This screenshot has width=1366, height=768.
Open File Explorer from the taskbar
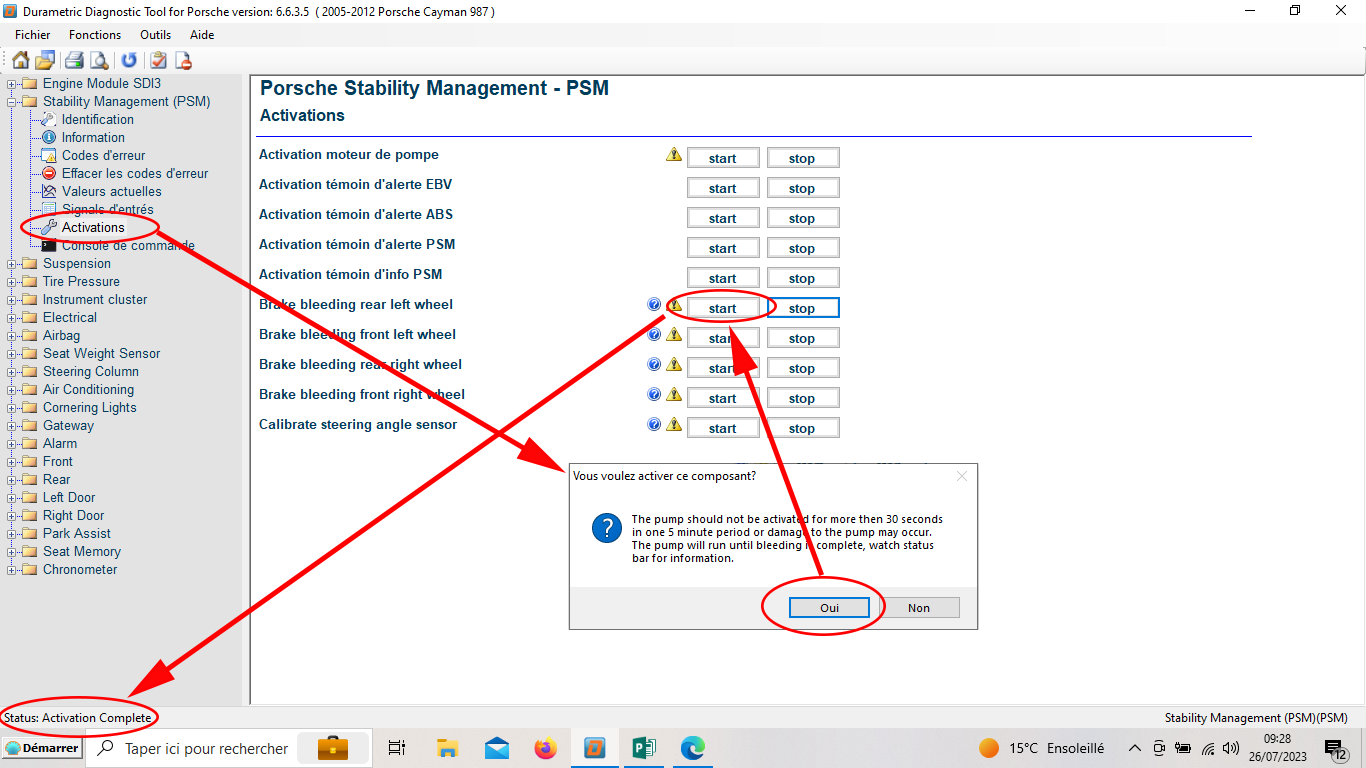click(x=447, y=747)
